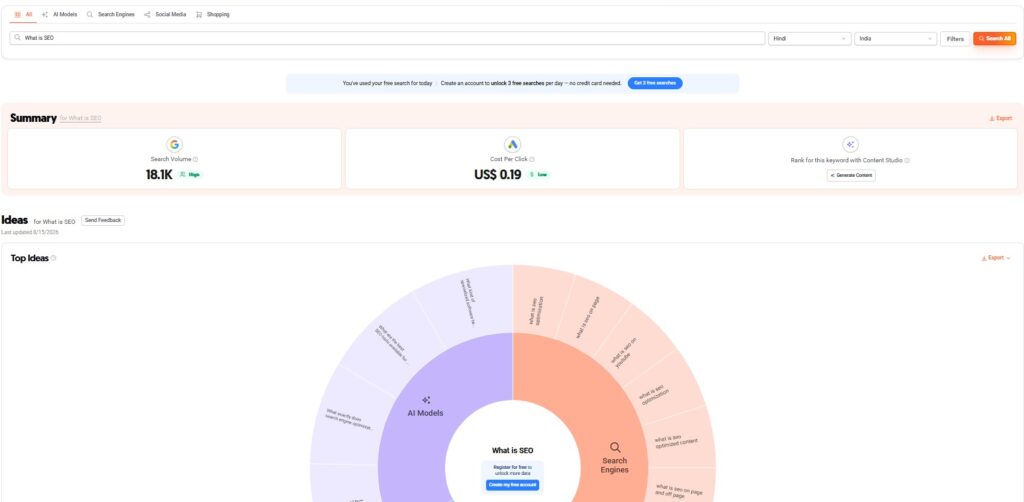Click the Google logo above Search Volume
The image size is (1024, 502).
pyautogui.click(x=174, y=145)
